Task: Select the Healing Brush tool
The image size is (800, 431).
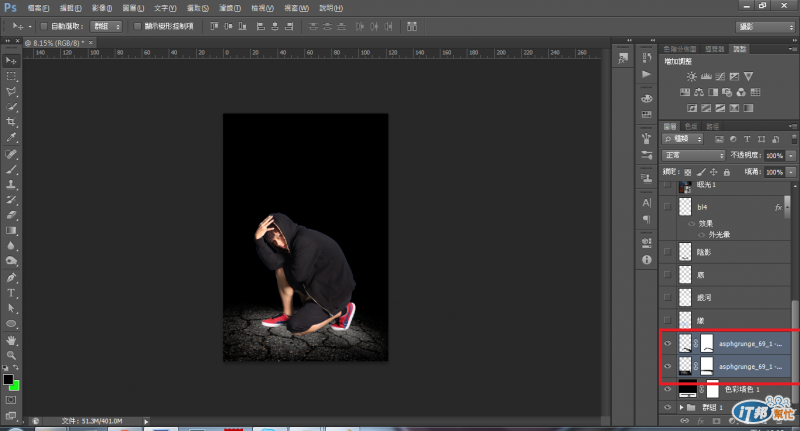Action: pos(11,154)
